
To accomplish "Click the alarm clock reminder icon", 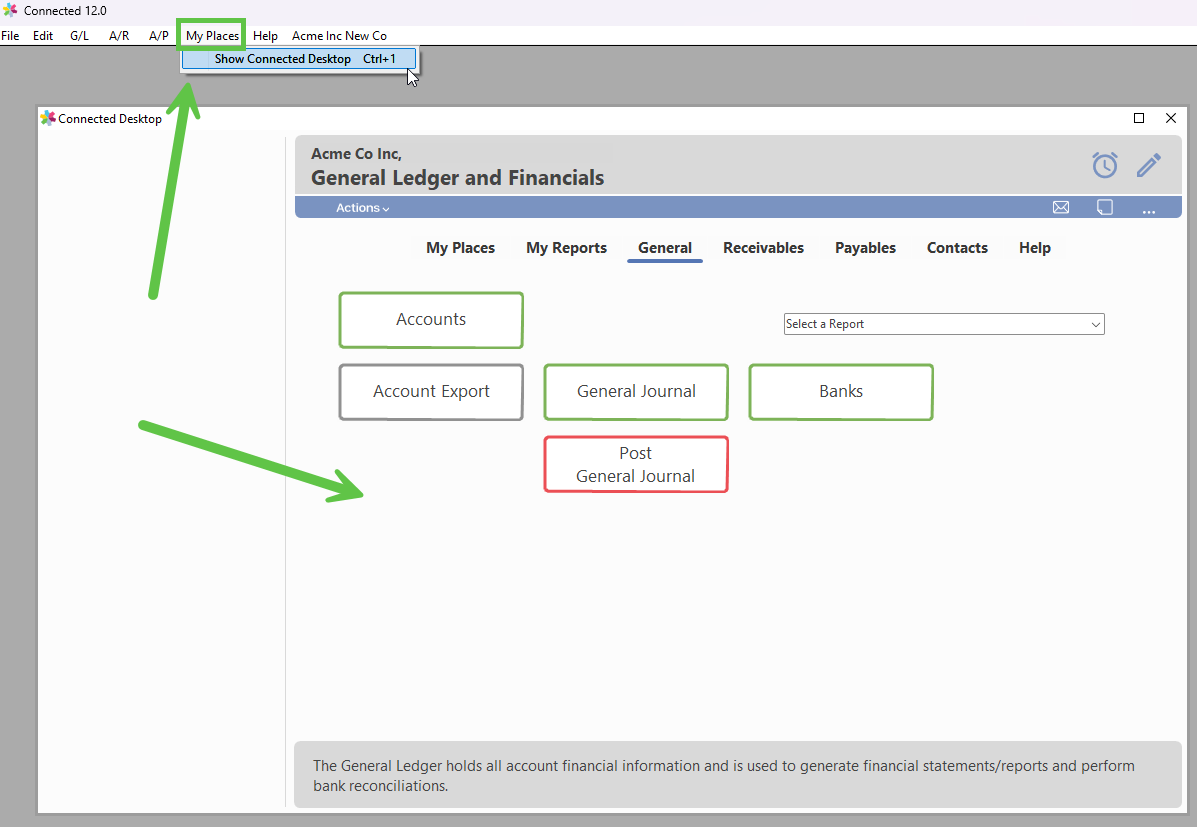I will (1105, 165).
